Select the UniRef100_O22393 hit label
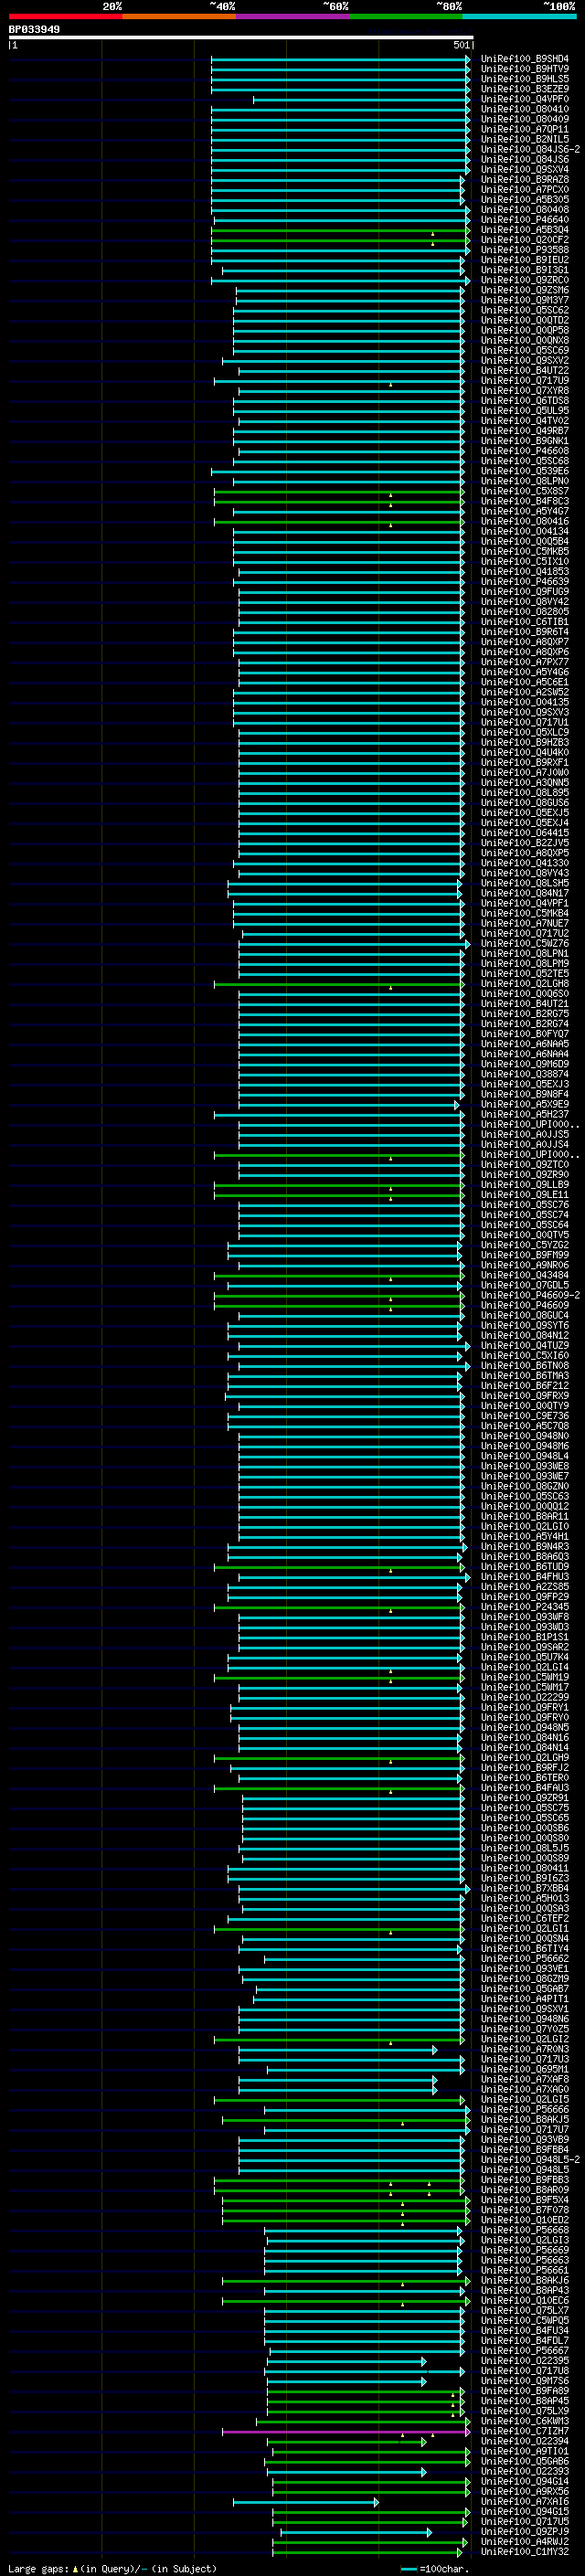Viewport: 585px width, 2576px height. tap(524, 2471)
